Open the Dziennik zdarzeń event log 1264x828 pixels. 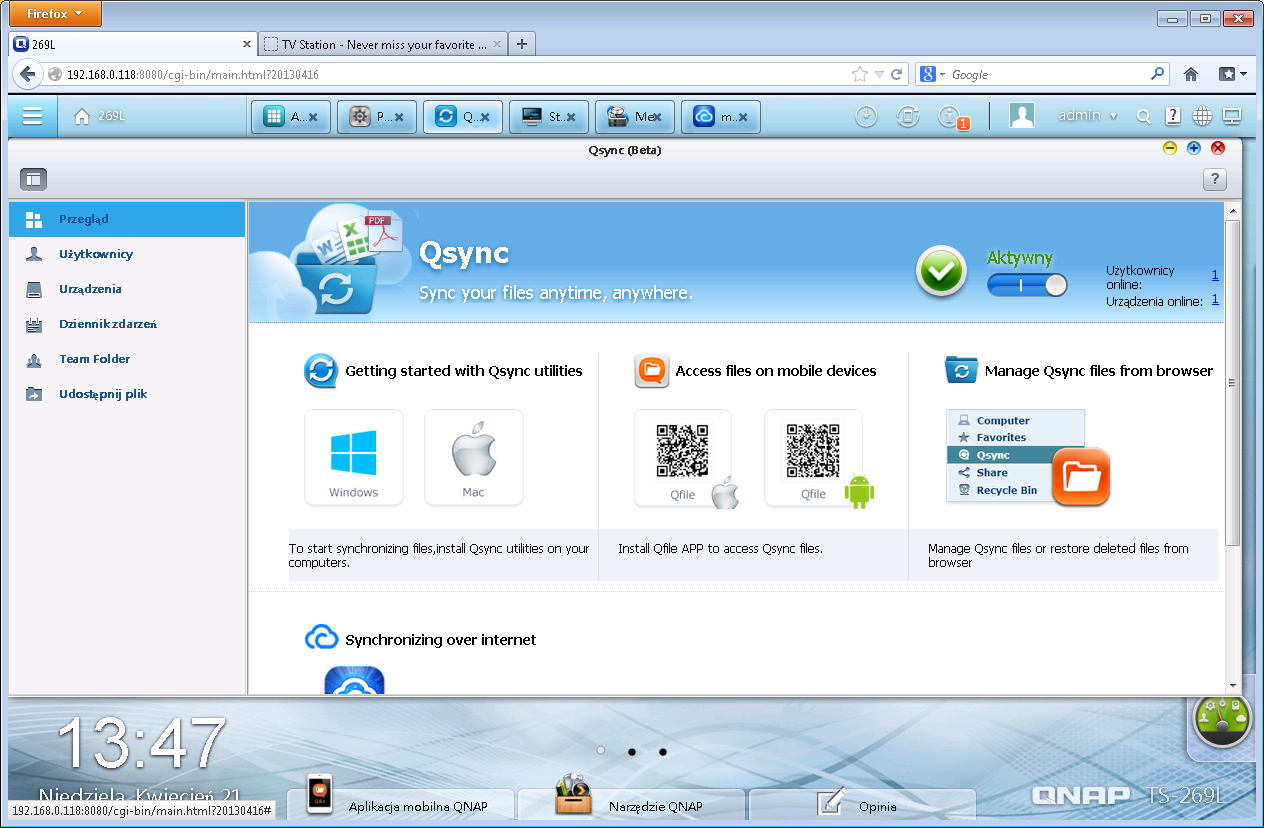(x=127, y=324)
